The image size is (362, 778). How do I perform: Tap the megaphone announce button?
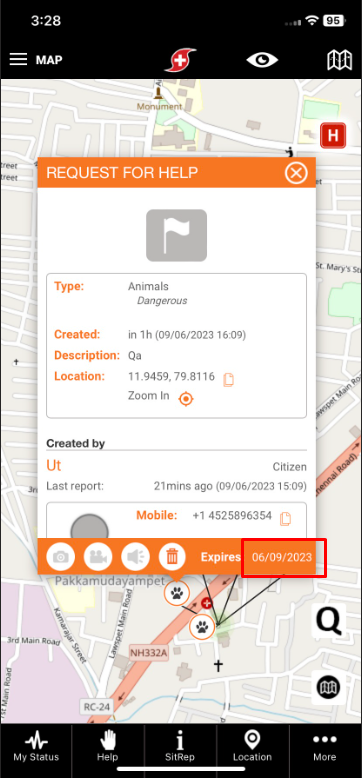pos(135,557)
